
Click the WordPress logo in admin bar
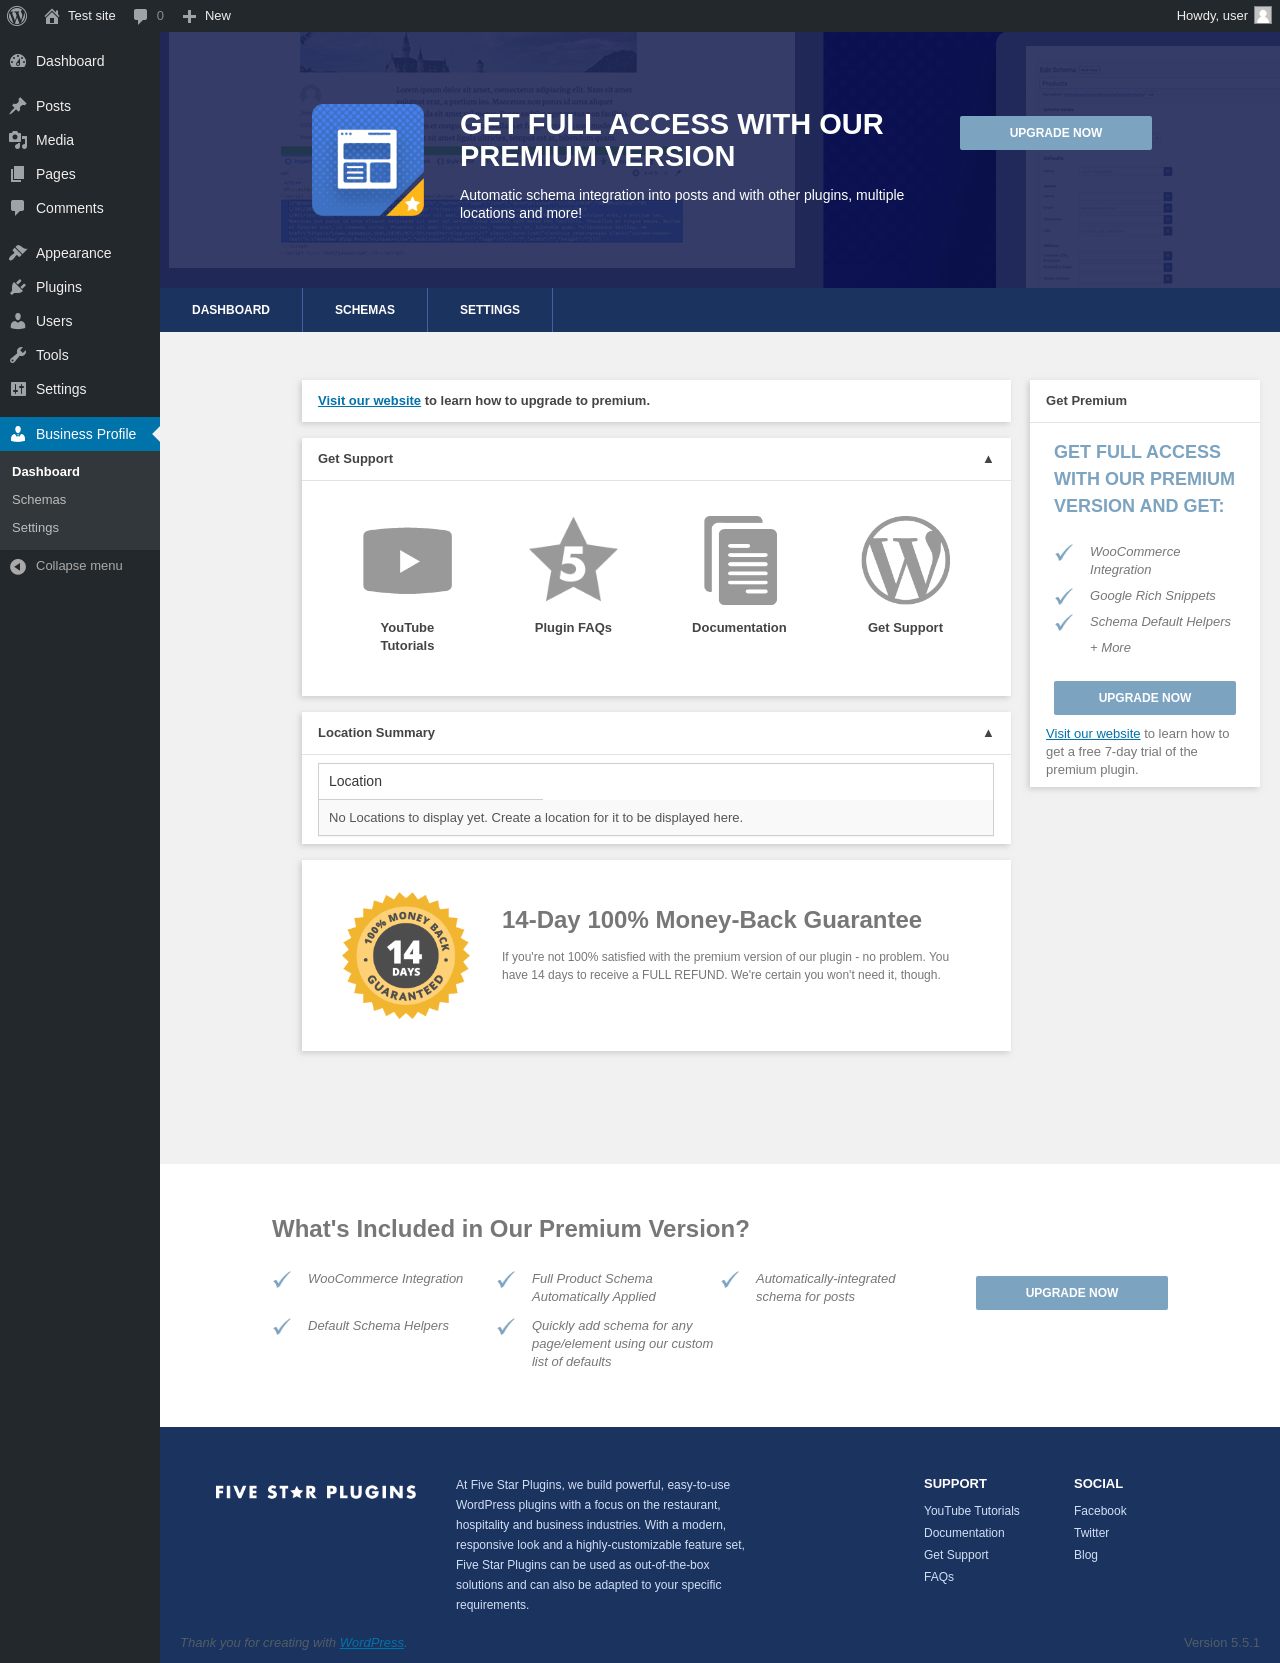[x=17, y=16]
